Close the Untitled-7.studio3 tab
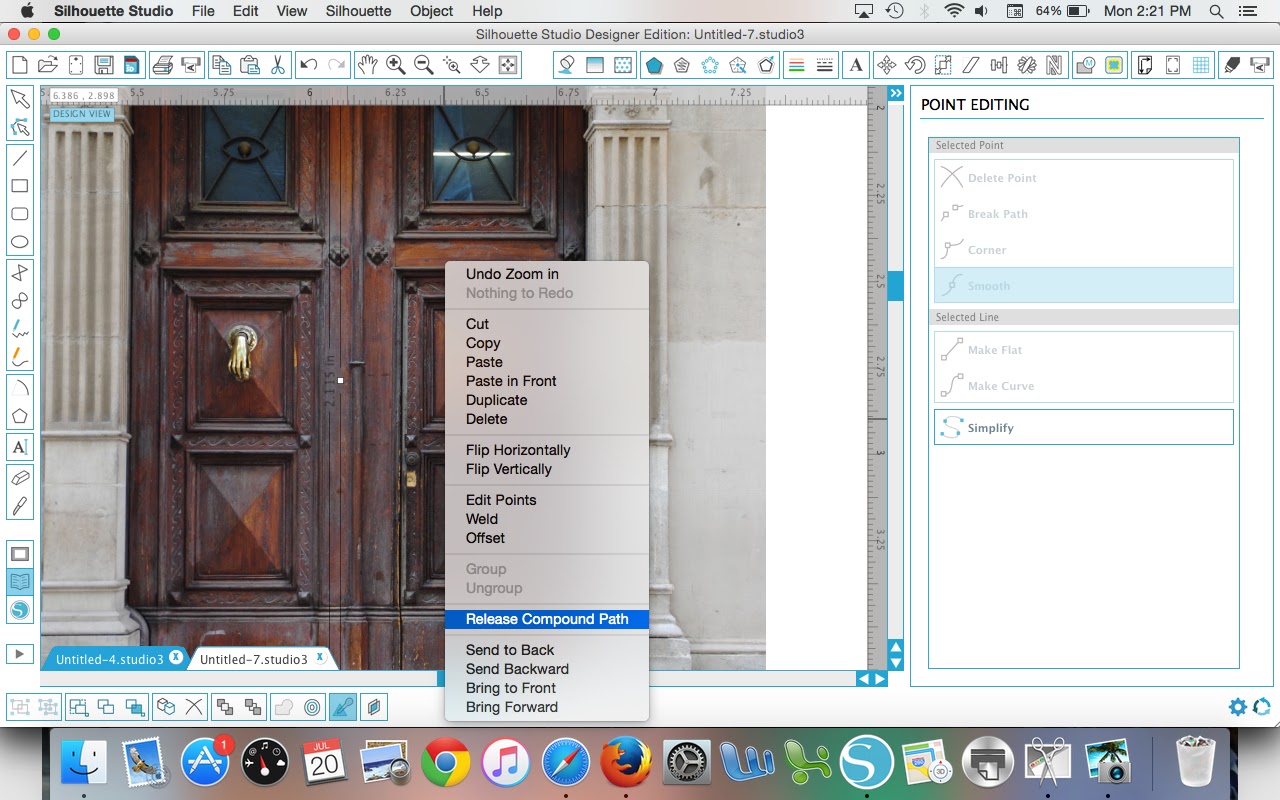The width and height of the screenshot is (1280, 800). tap(320, 657)
